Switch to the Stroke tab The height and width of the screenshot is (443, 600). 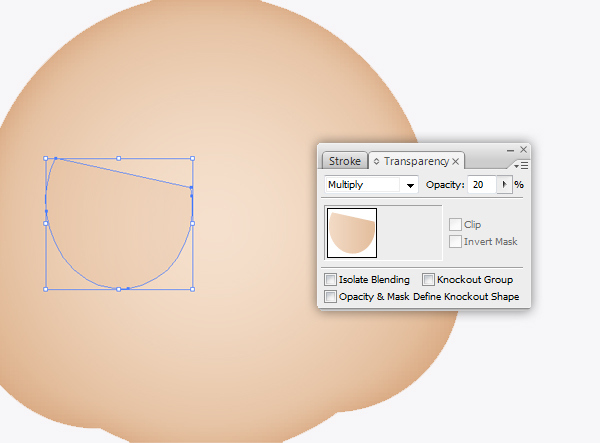tap(345, 161)
